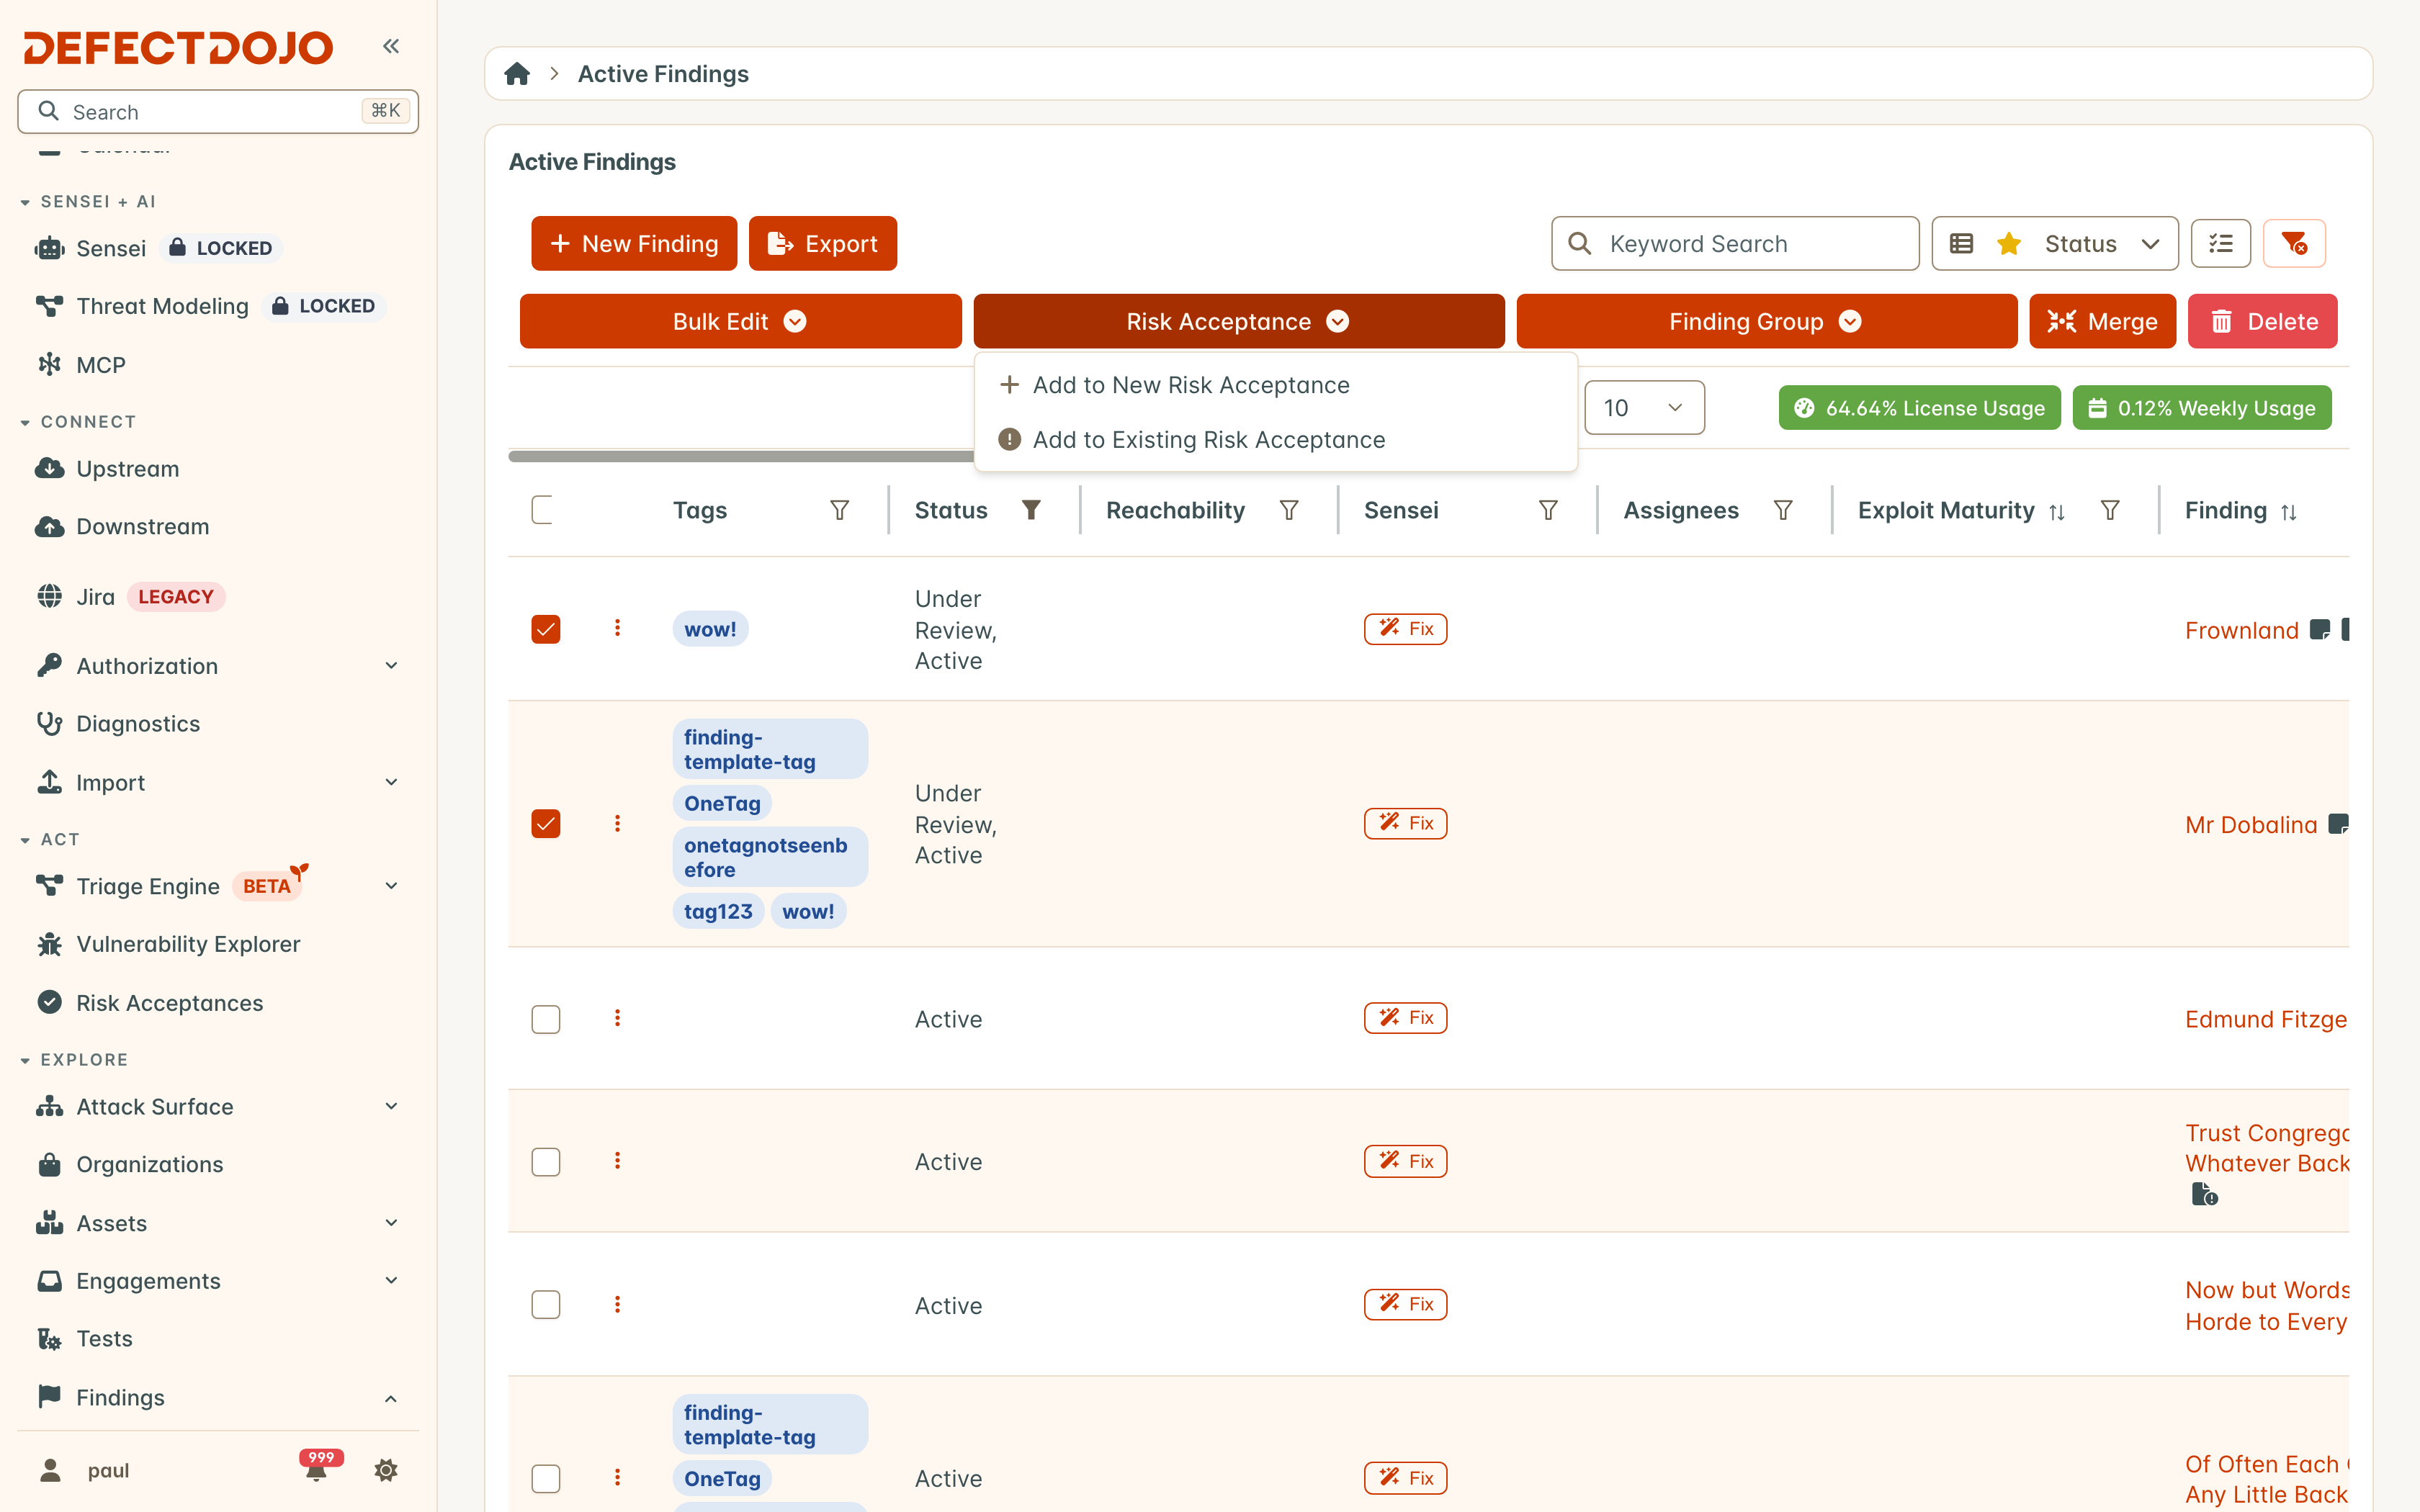Check the Edmund Fitzge row checkbox
The image size is (2420, 1512).
[545, 1019]
